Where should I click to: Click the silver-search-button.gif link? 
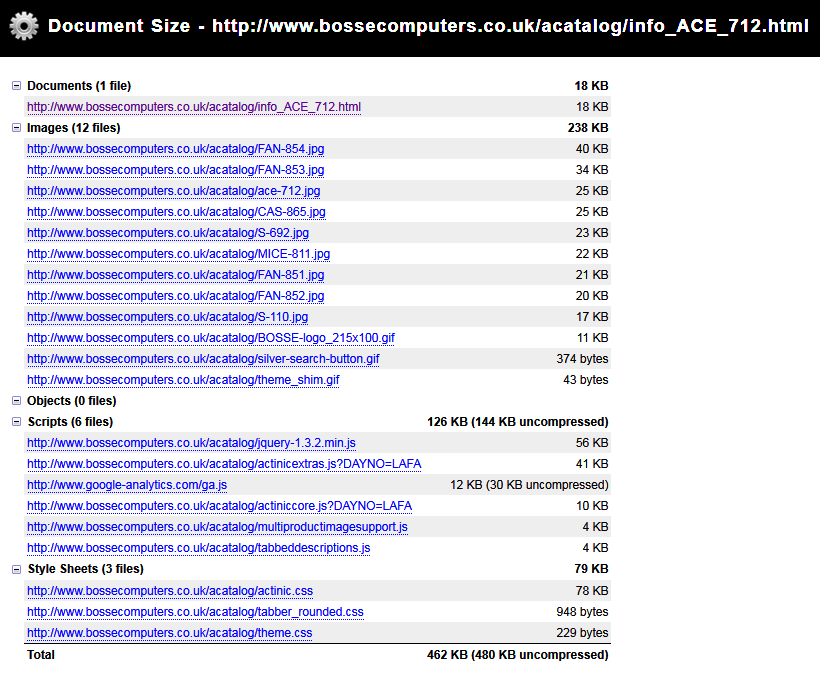click(x=203, y=359)
